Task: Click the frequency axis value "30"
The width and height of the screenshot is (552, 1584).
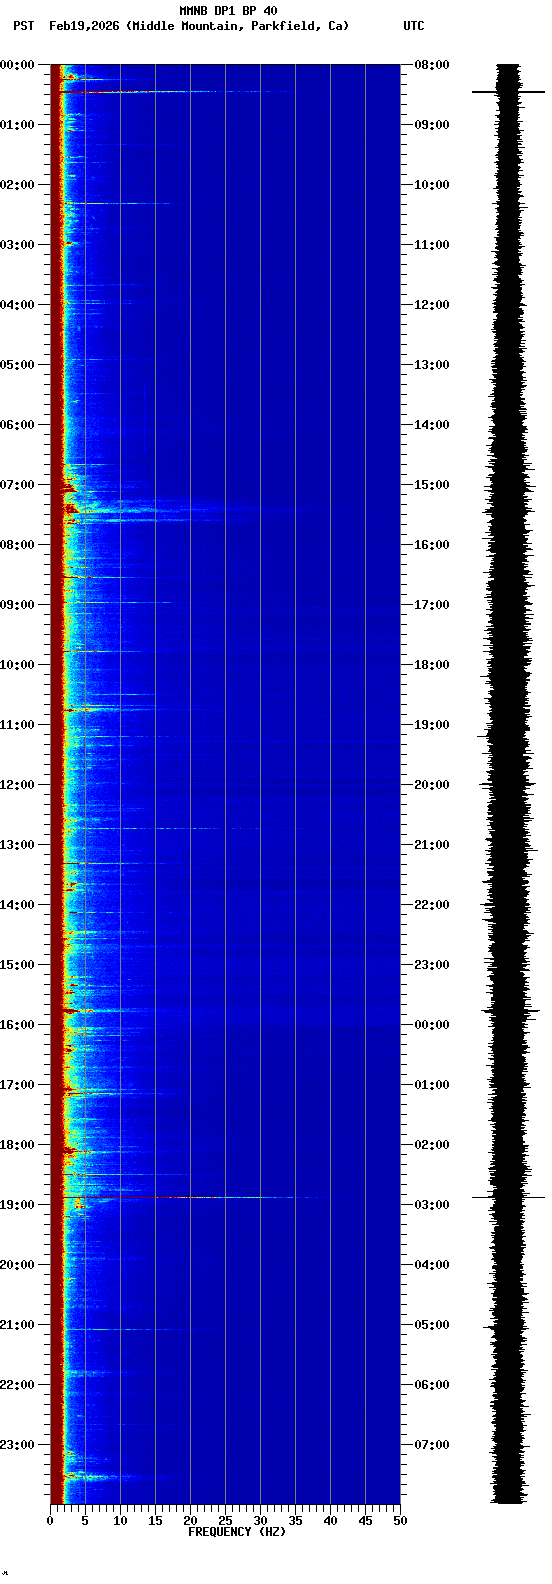Action: click(260, 1521)
